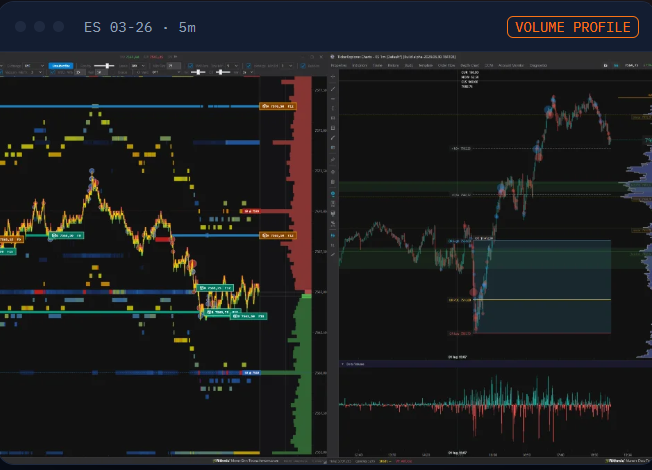Open the Diagnostics menu
The image size is (652, 470).
(538, 65)
